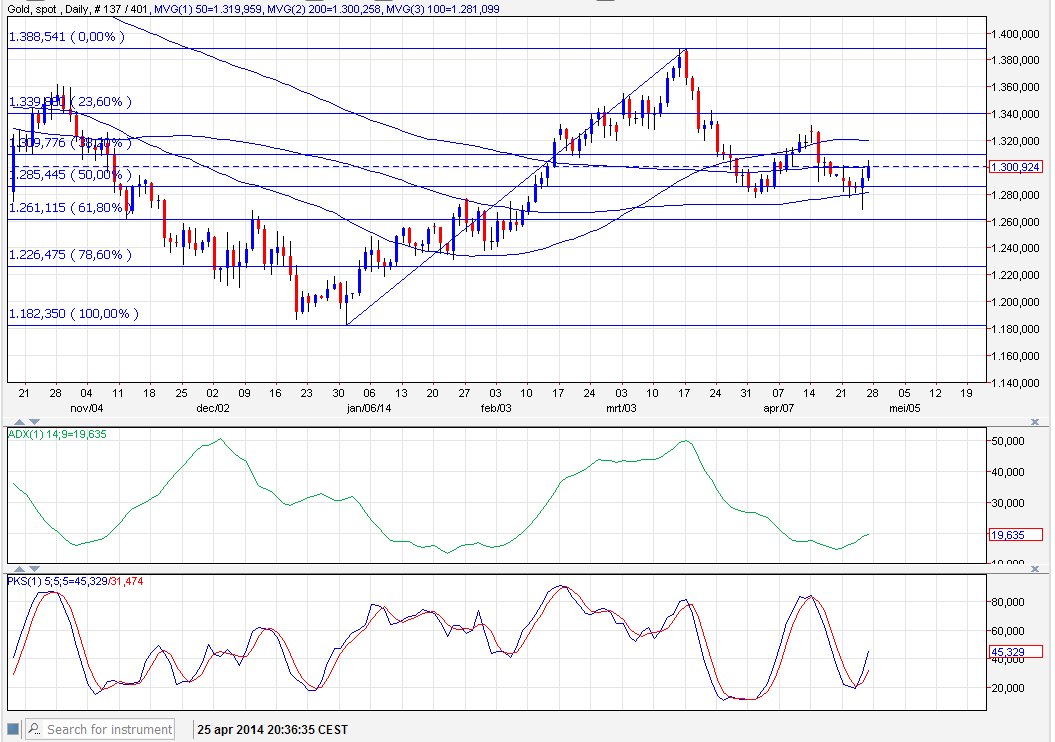This screenshot has width=1055, height=742.
Task: Click the magnifier search icon
Action: [34, 729]
